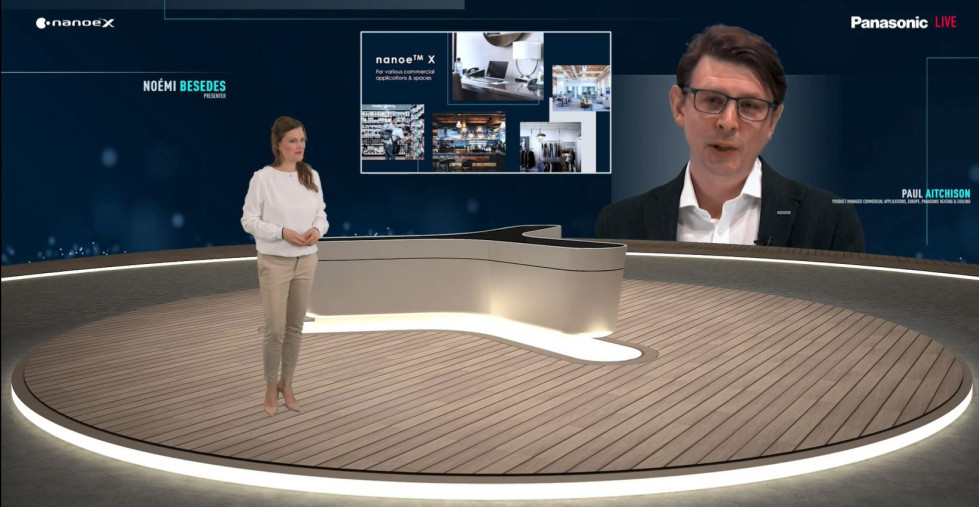Click 'For various commercial applications & spaces' text

pos(405,76)
